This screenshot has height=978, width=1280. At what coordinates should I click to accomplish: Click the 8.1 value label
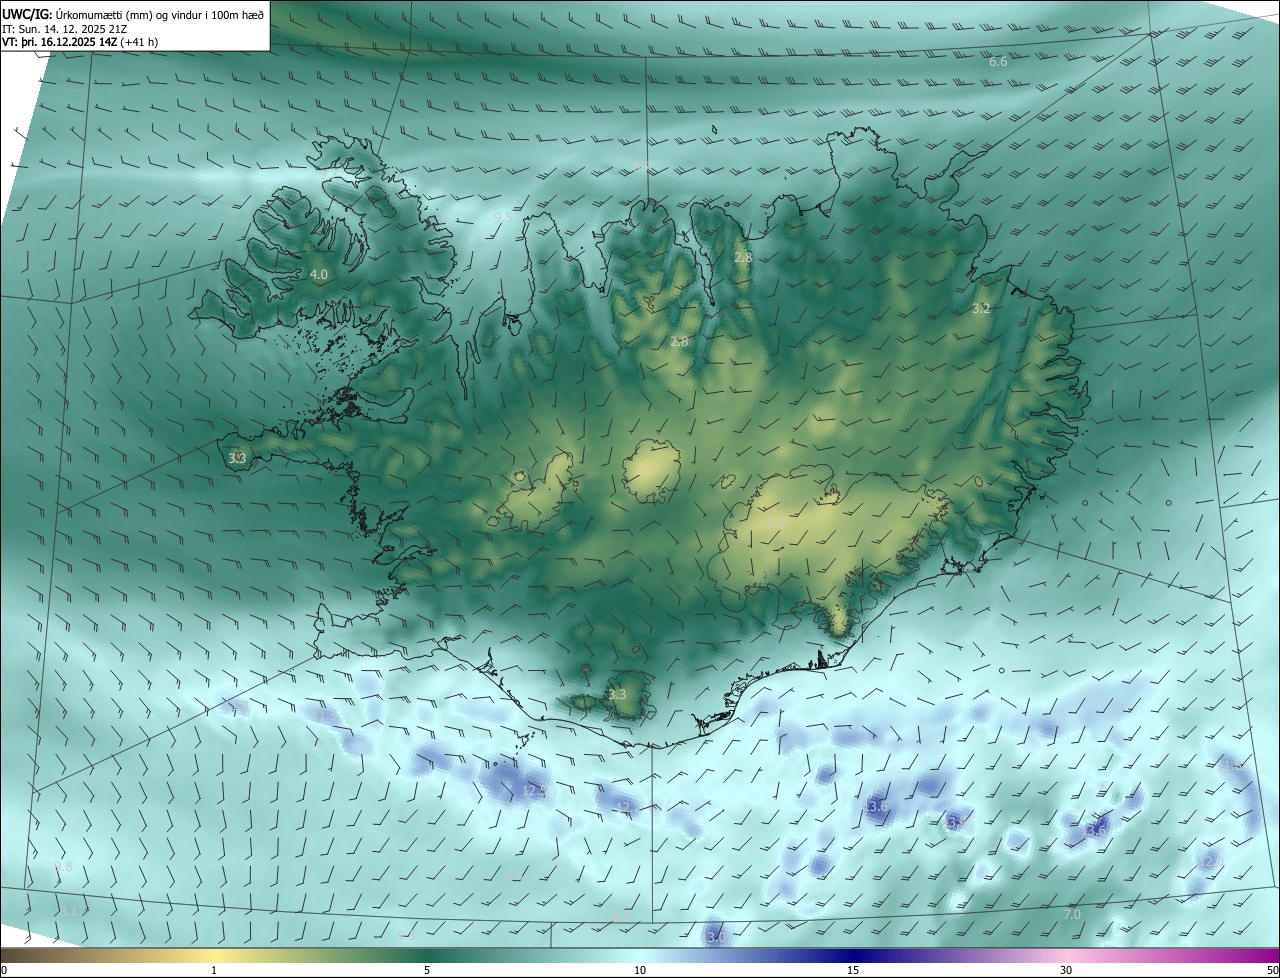tap(68, 911)
